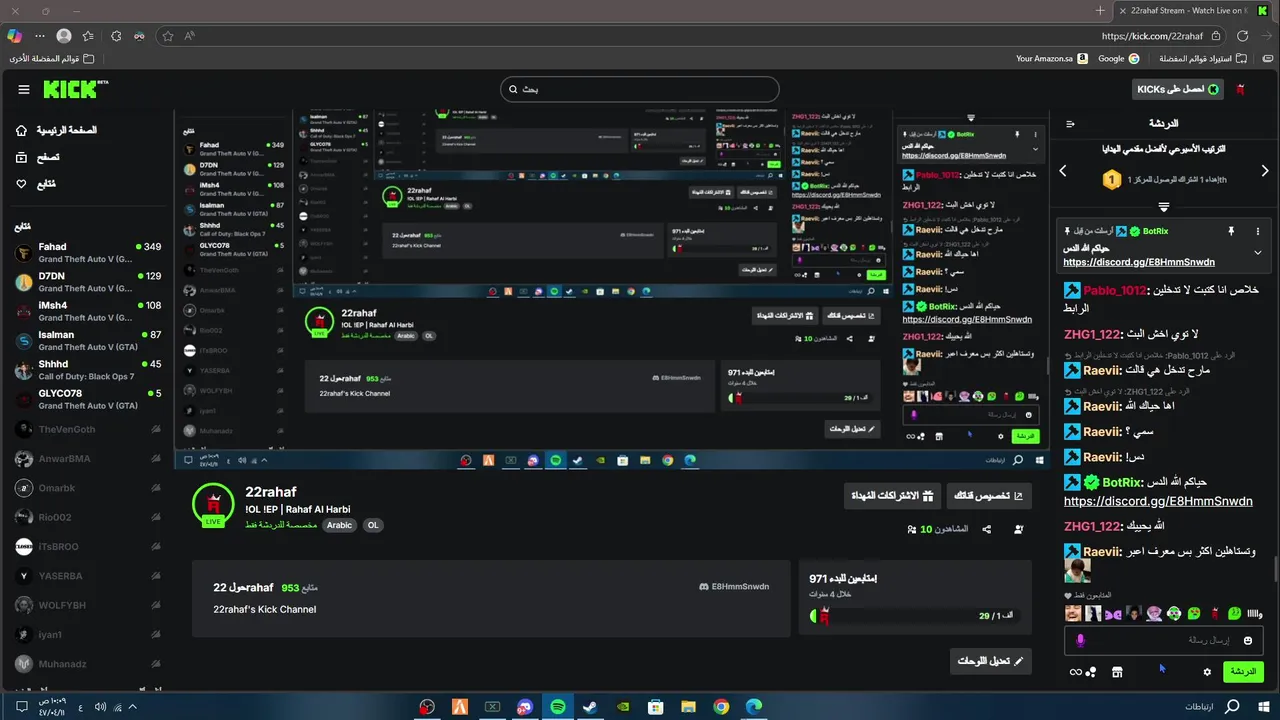Click the search magnifier icon in Kick

click(512, 89)
